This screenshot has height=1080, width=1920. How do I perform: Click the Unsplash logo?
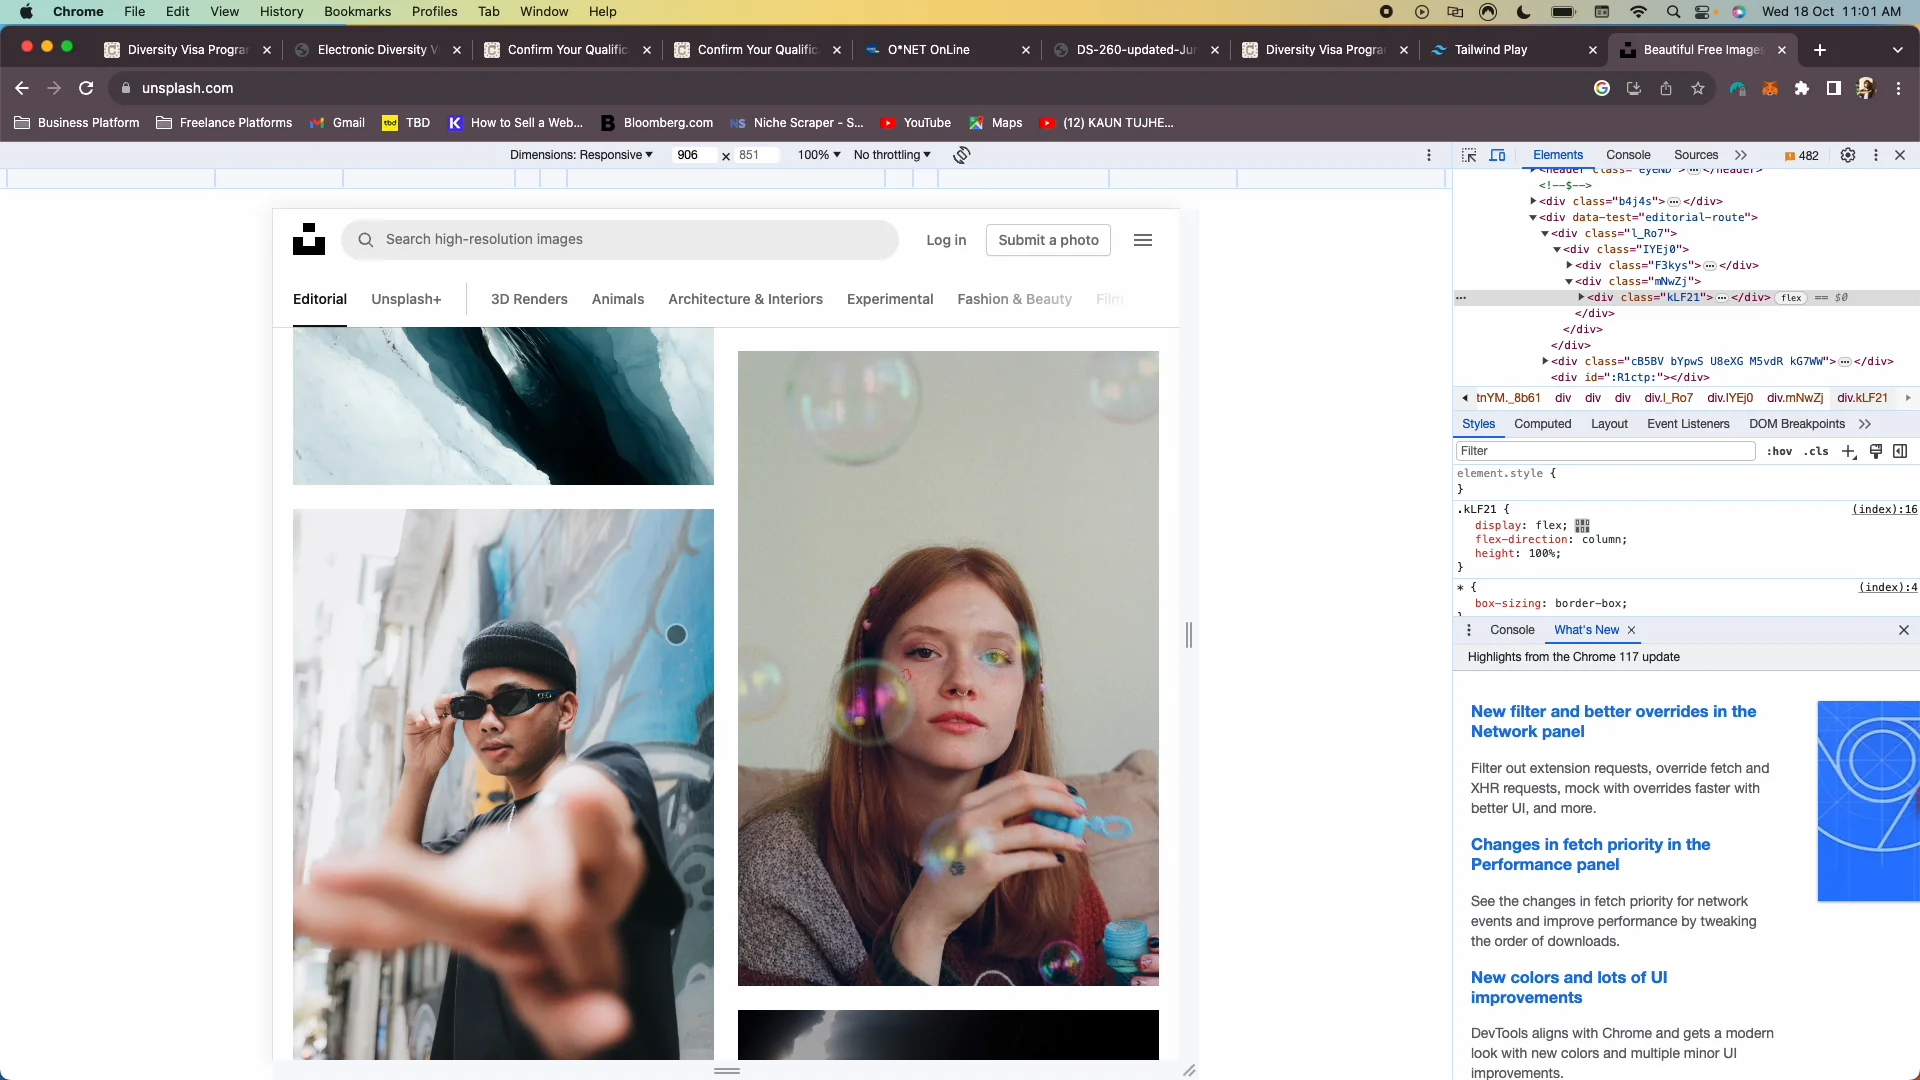[x=308, y=239]
